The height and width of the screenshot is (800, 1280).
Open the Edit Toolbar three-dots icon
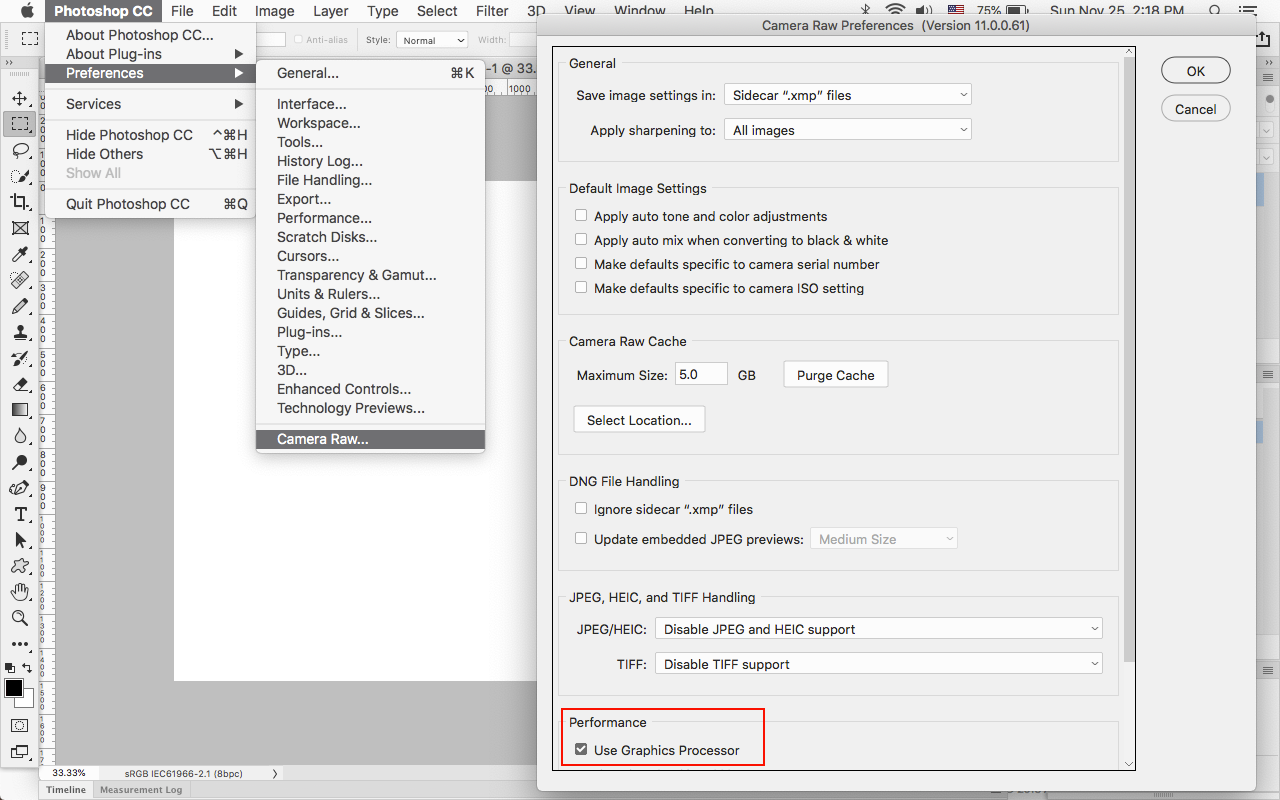[19, 644]
